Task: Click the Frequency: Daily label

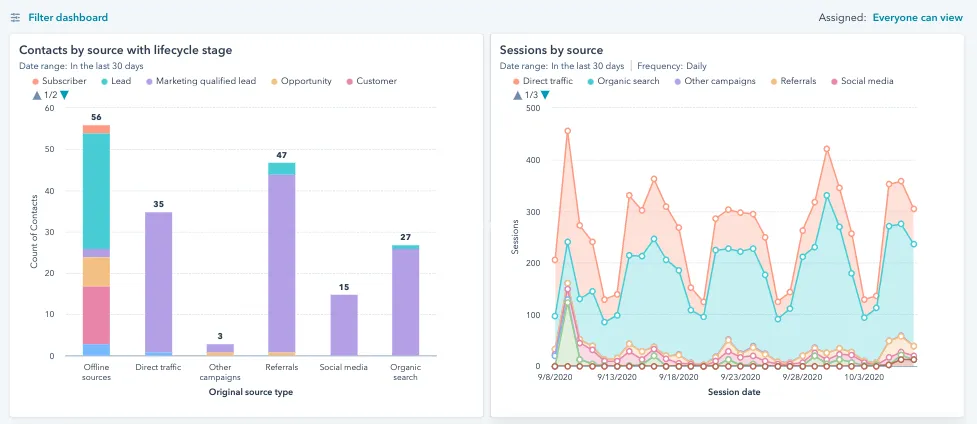Action: tap(672, 65)
